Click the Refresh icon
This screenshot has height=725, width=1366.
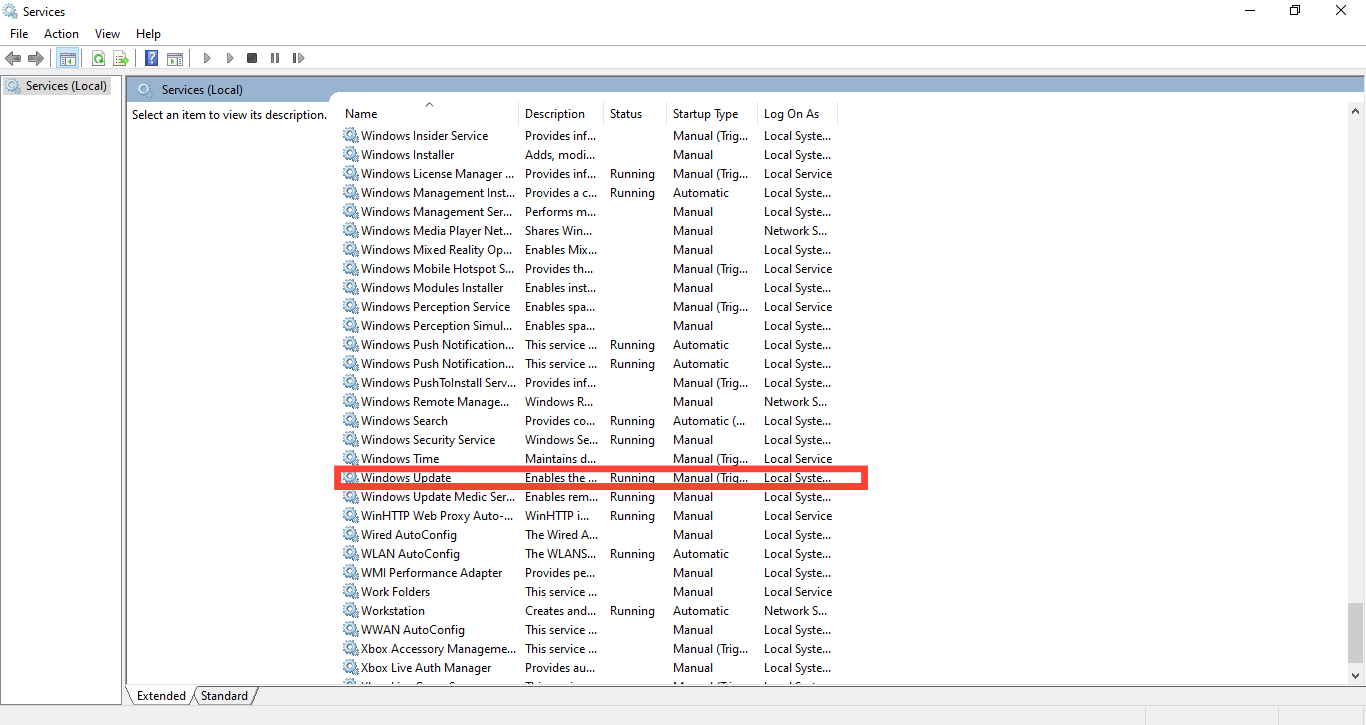98,57
